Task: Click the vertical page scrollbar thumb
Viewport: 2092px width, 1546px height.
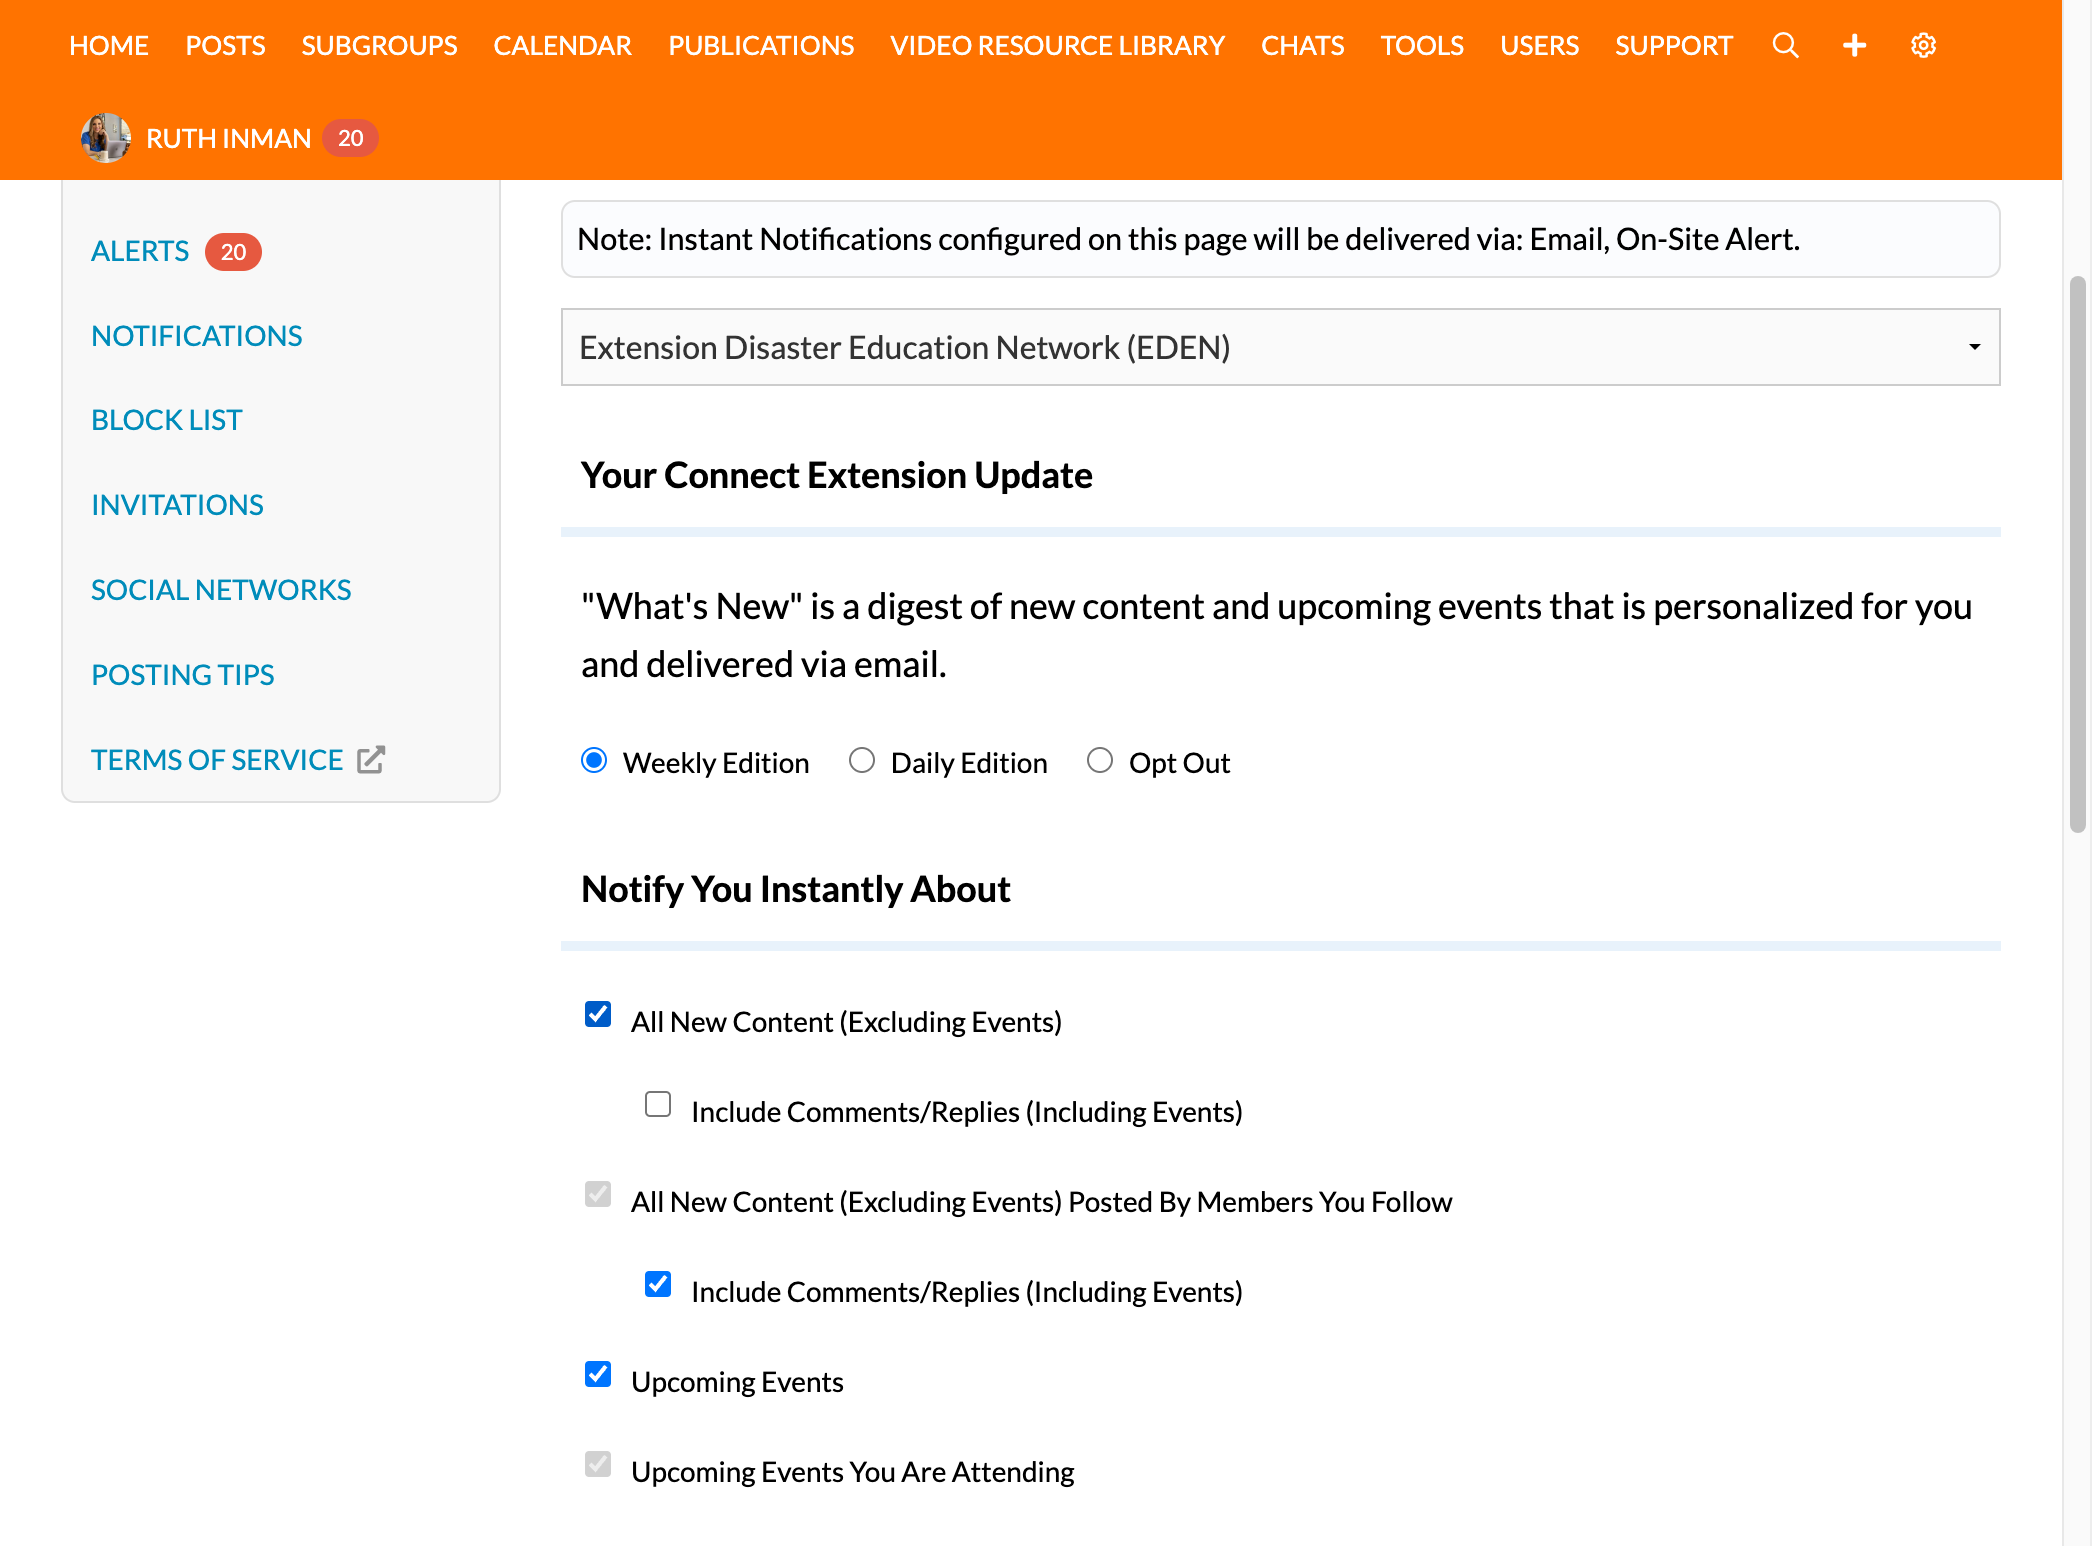Action: (x=2078, y=555)
